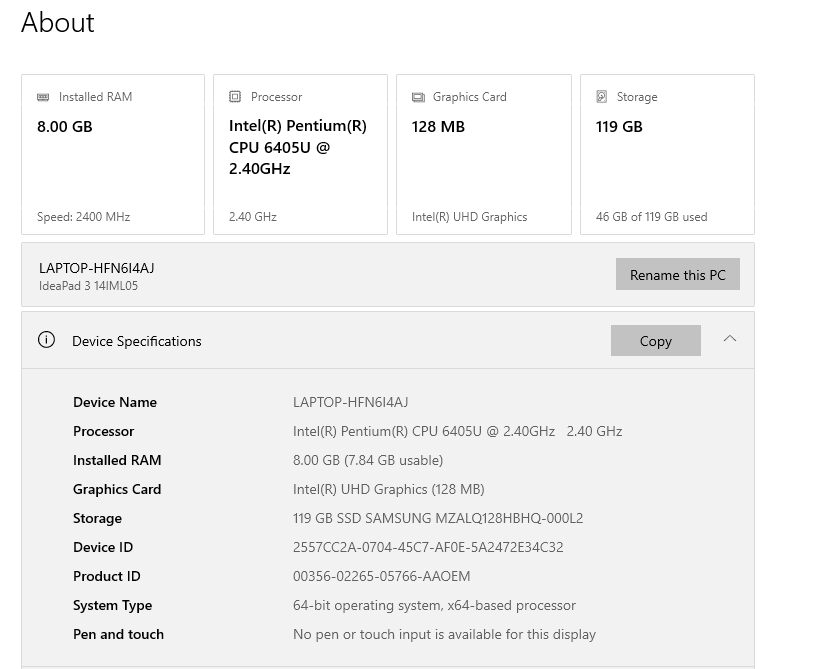Viewport: 819px width, 669px height.
Task: Open the Installed RAM 8.00 GB card
Action: pyautogui.click(x=113, y=154)
